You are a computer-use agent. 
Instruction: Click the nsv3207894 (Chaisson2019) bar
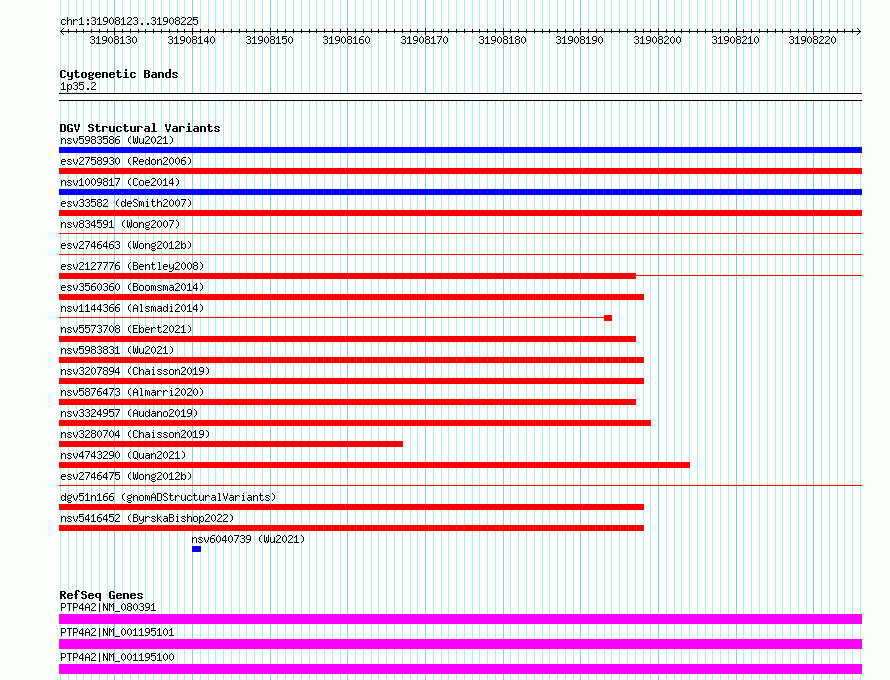coord(351,381)
